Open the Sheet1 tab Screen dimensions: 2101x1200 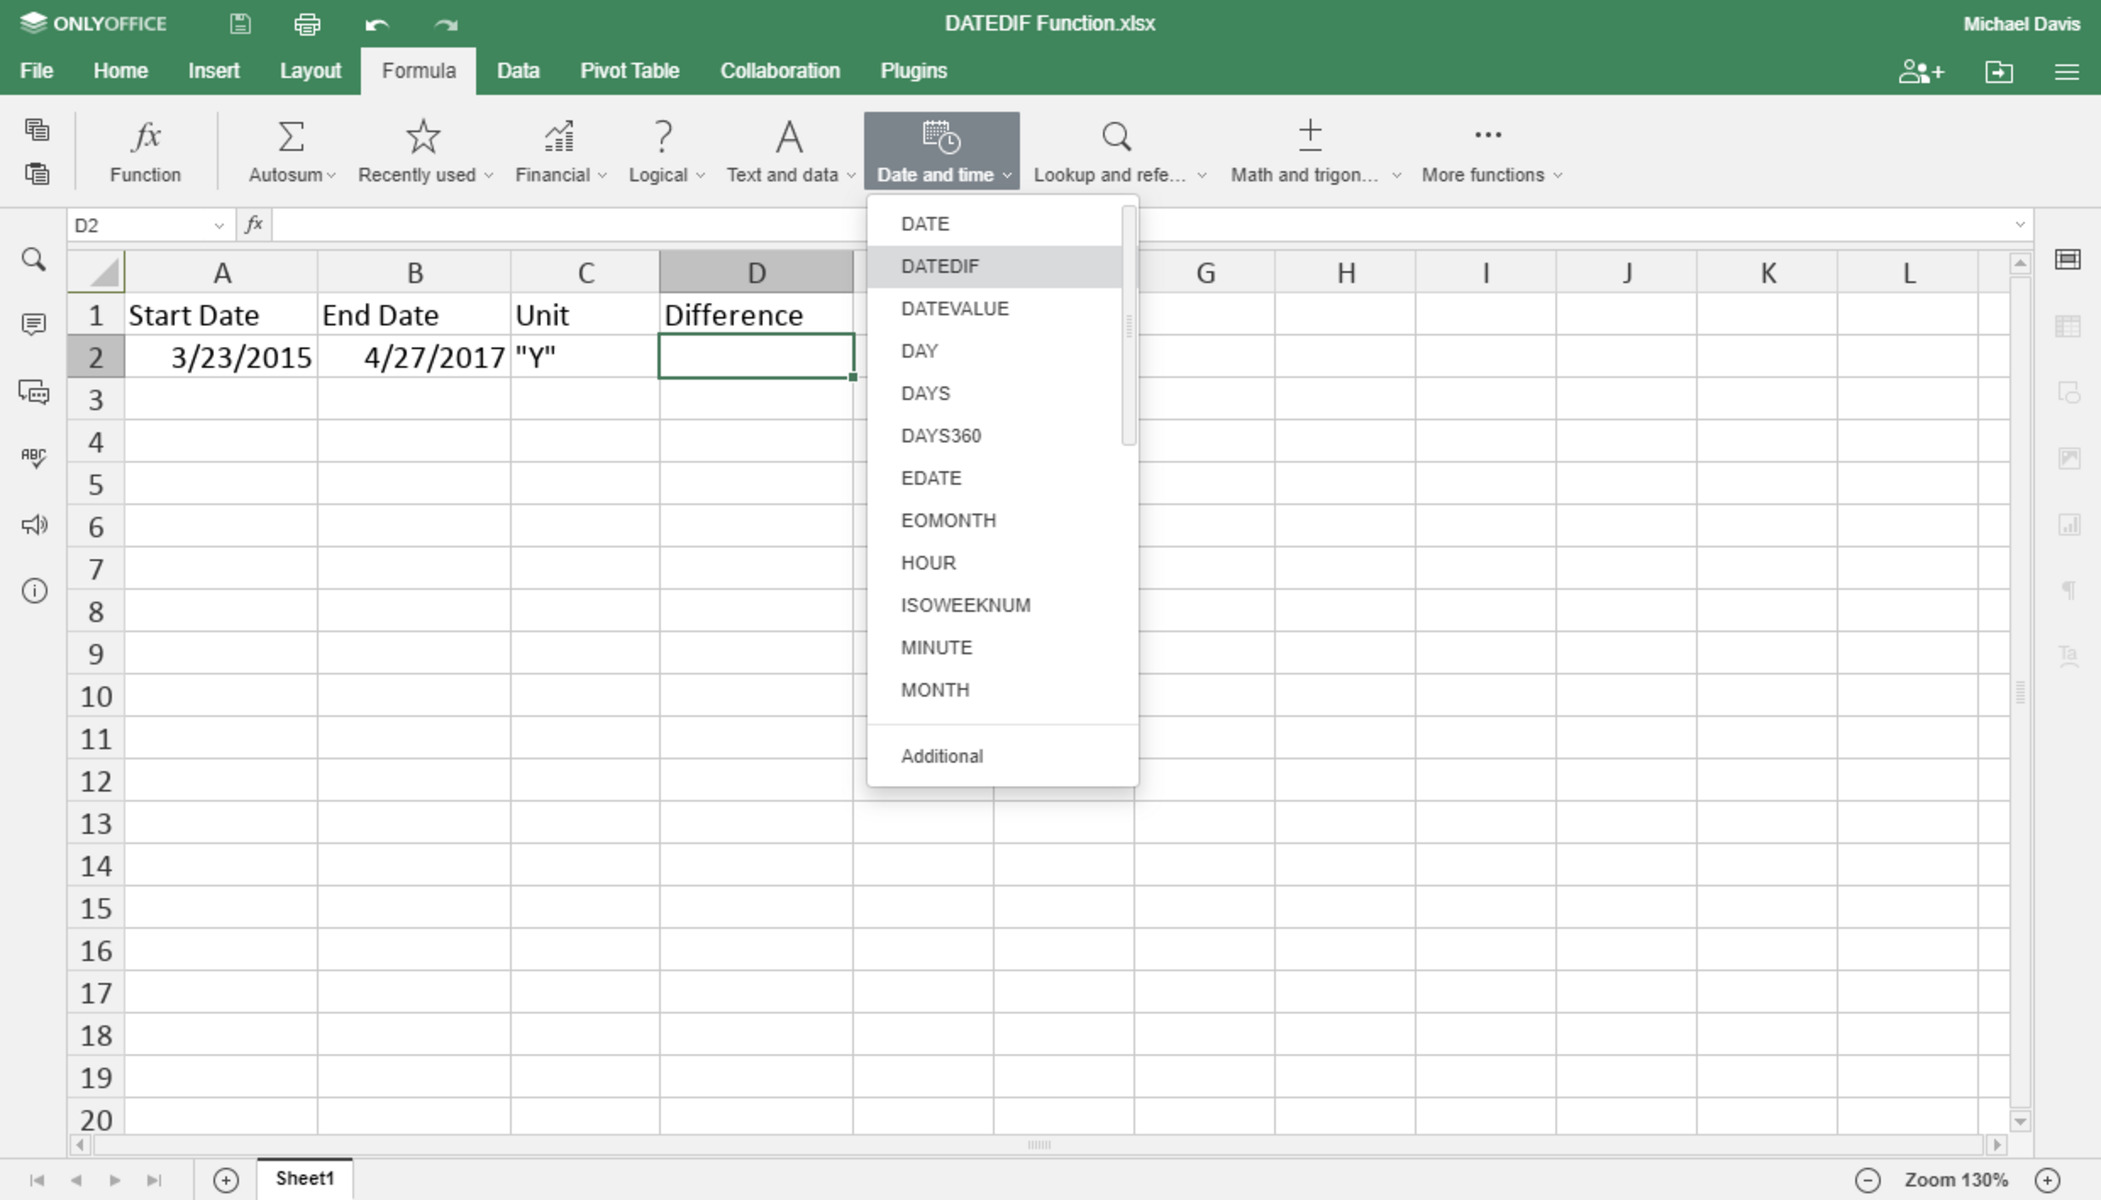point(304,1178)
